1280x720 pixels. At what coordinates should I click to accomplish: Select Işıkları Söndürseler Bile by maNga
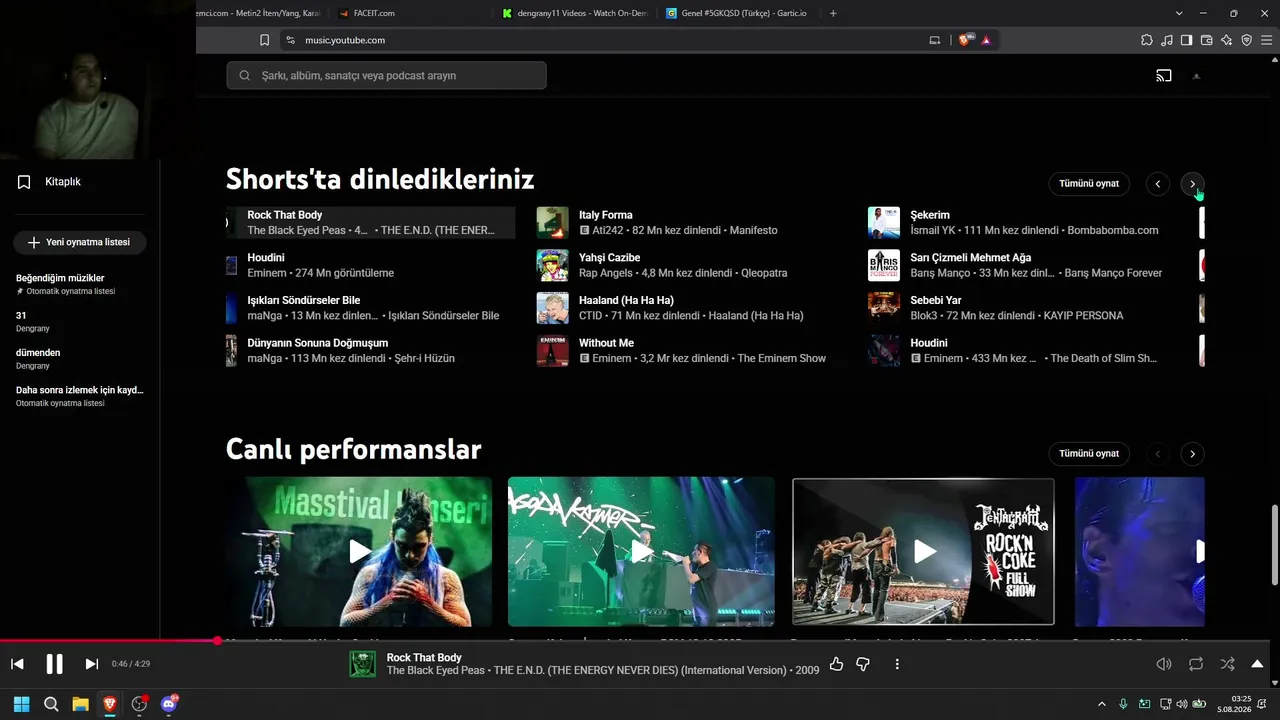point(371,308)
